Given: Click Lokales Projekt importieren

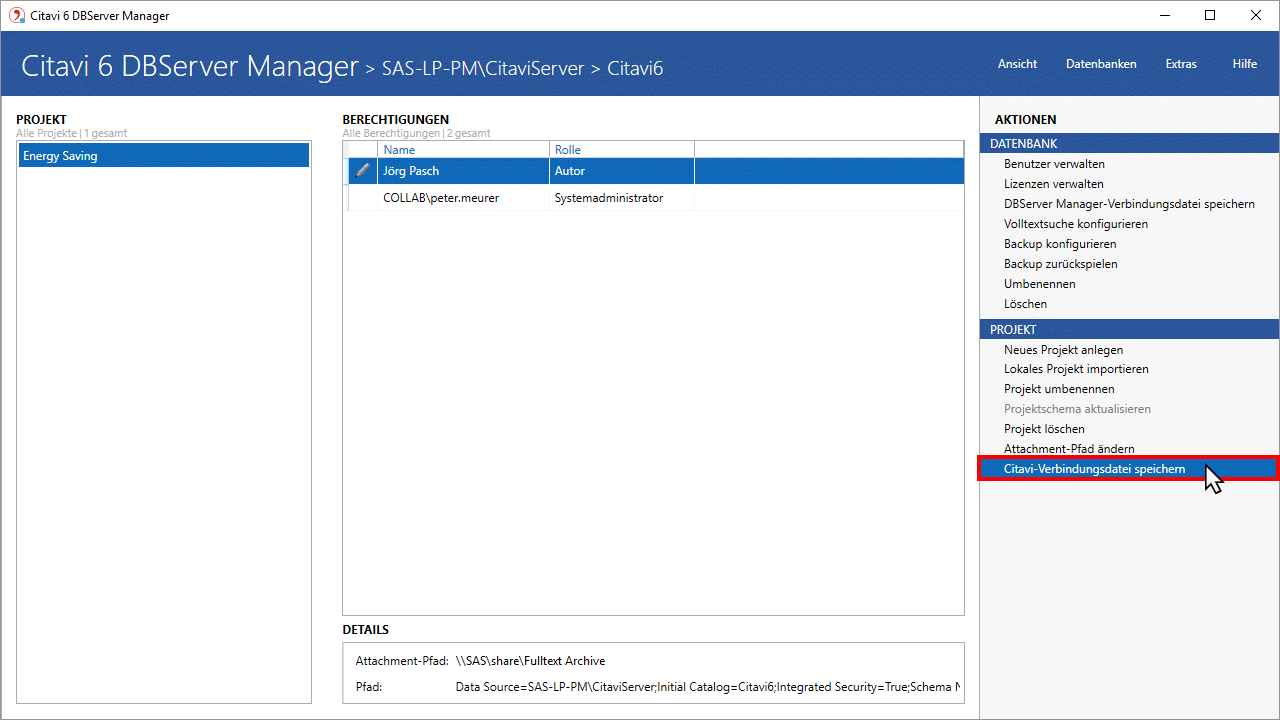Looking at the screenshot, I should (x=1076, y=369).
